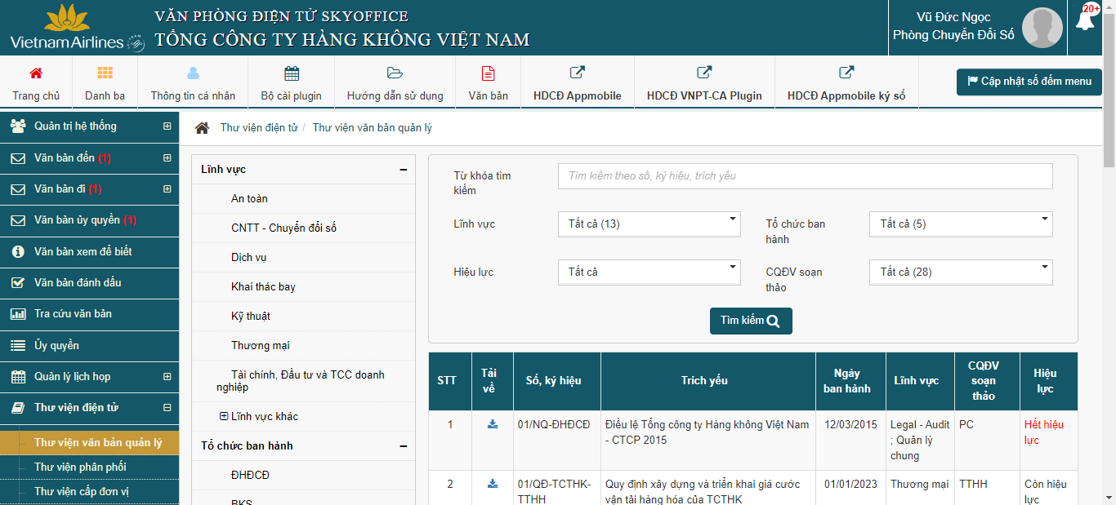
Task: Click the user avatar picture
Action: [x=1042, y=27]
